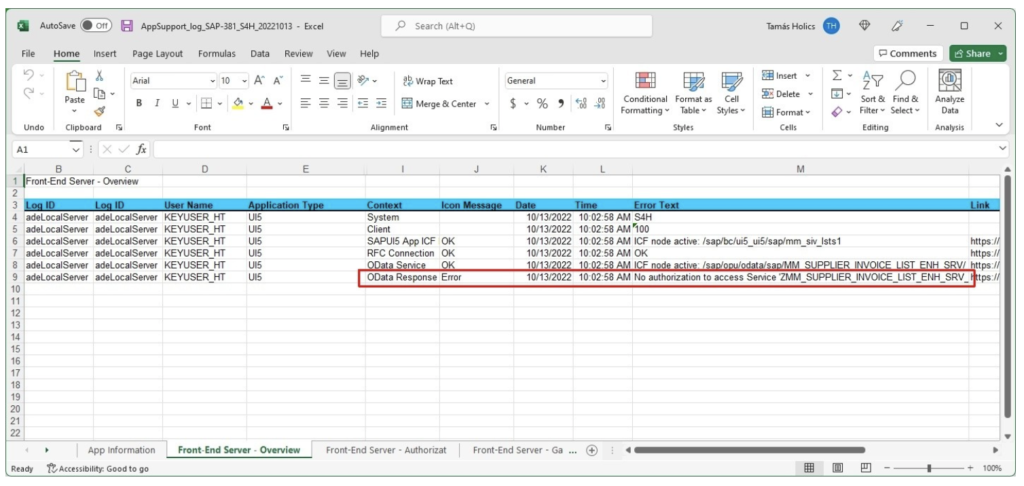Open the File menu

click(28, 54)
